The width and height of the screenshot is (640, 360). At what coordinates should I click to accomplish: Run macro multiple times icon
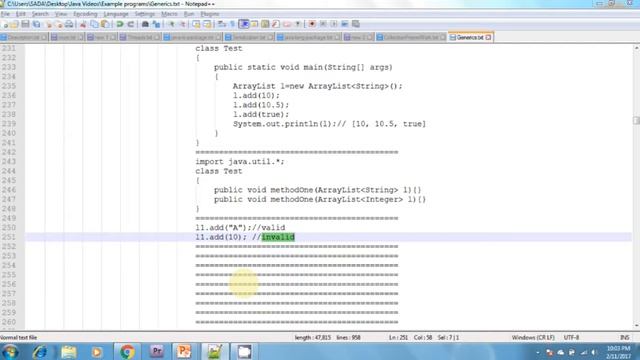[x=345, y=24]
